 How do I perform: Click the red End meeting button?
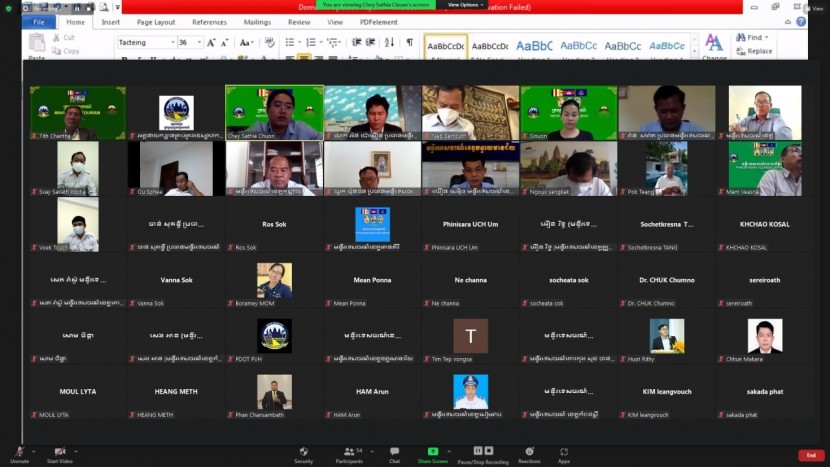811,455
